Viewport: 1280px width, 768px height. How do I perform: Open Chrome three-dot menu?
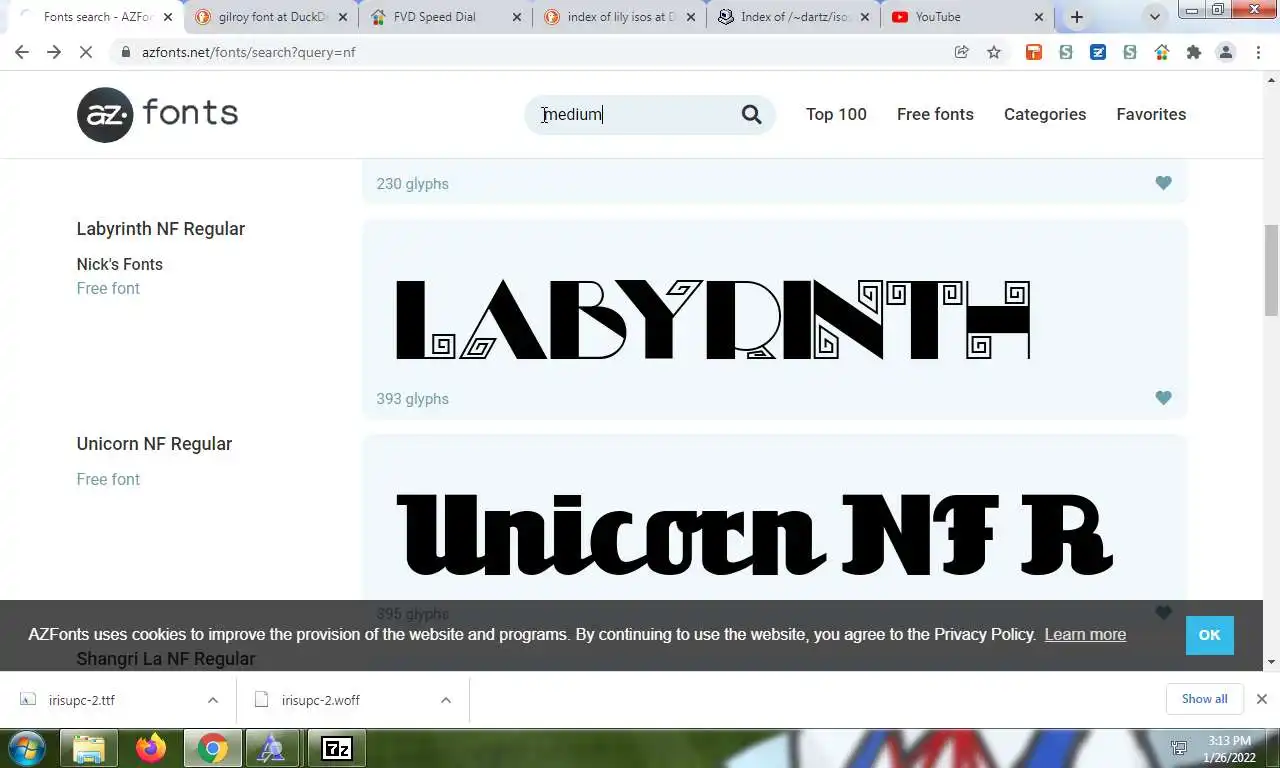coord(1258,52)
